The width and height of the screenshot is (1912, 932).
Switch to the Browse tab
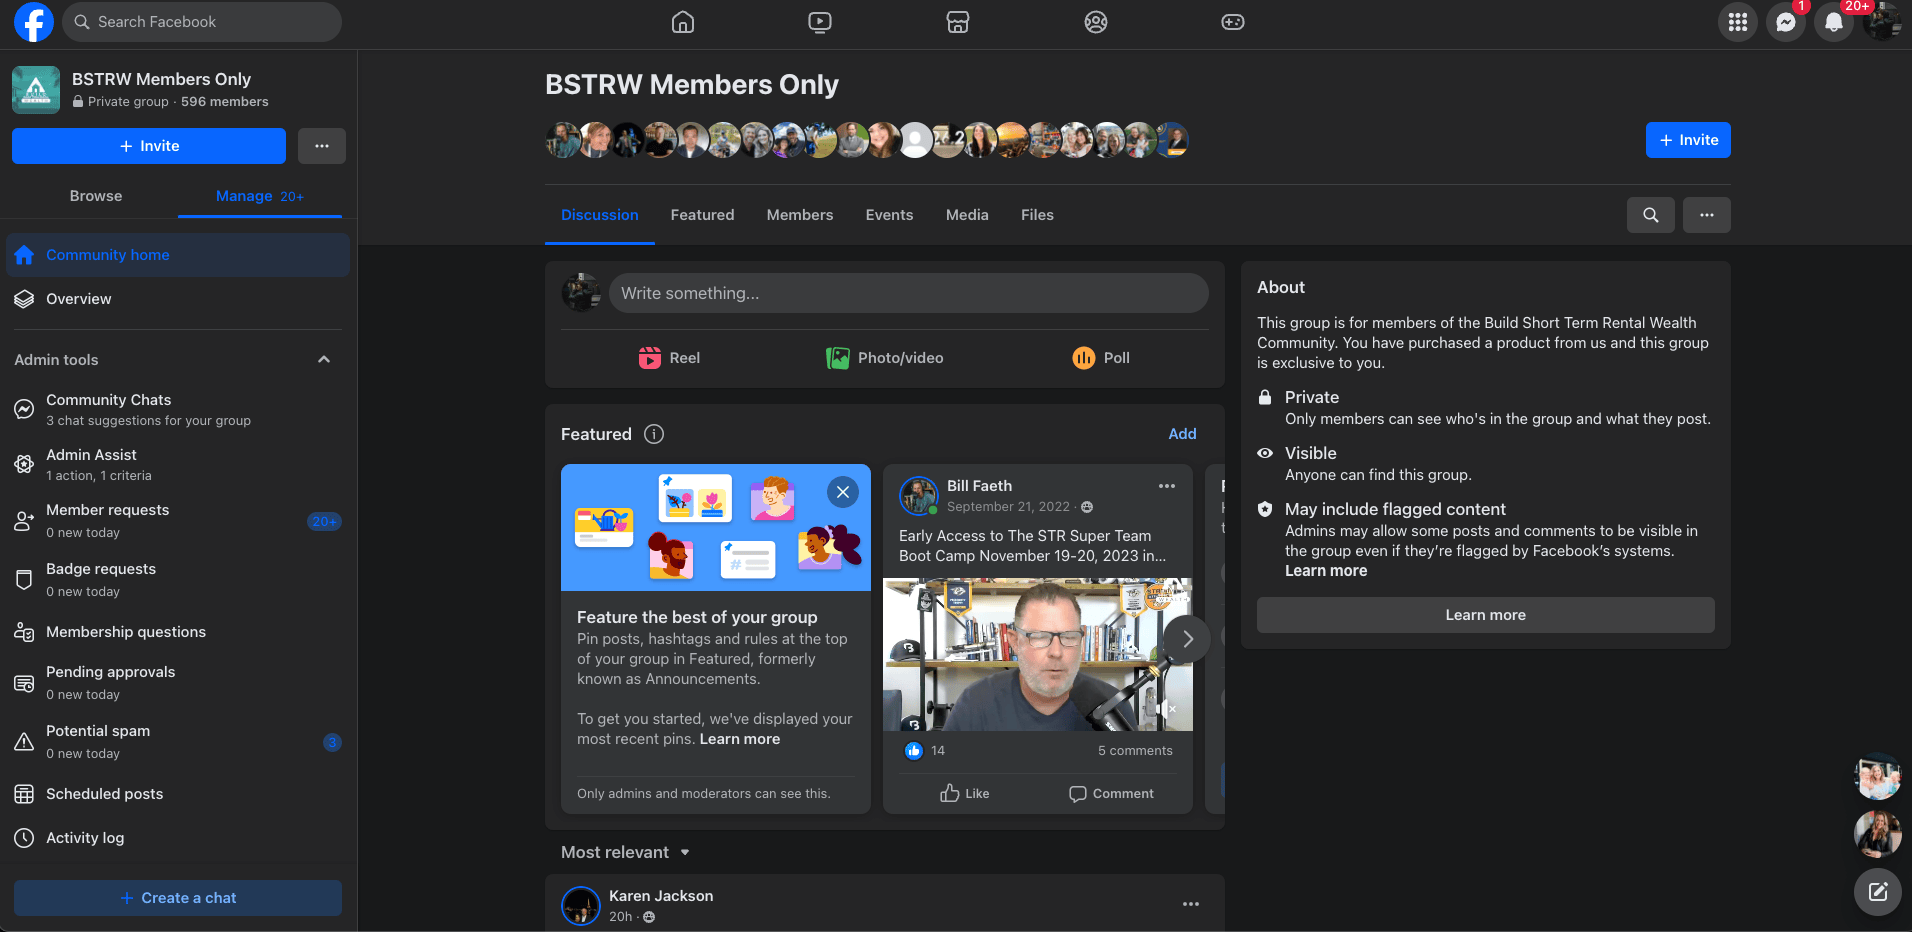pyautogui.click(x=96, y=196)
